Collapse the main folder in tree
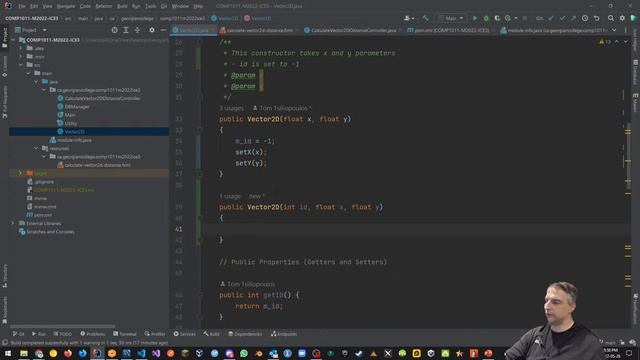The height and width of the screenshot is (360, 640). click(x=28, y=73)
